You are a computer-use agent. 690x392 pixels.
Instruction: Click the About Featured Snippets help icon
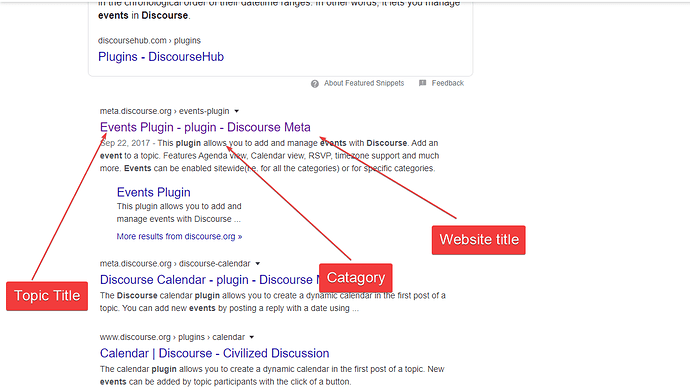point(315,84)
